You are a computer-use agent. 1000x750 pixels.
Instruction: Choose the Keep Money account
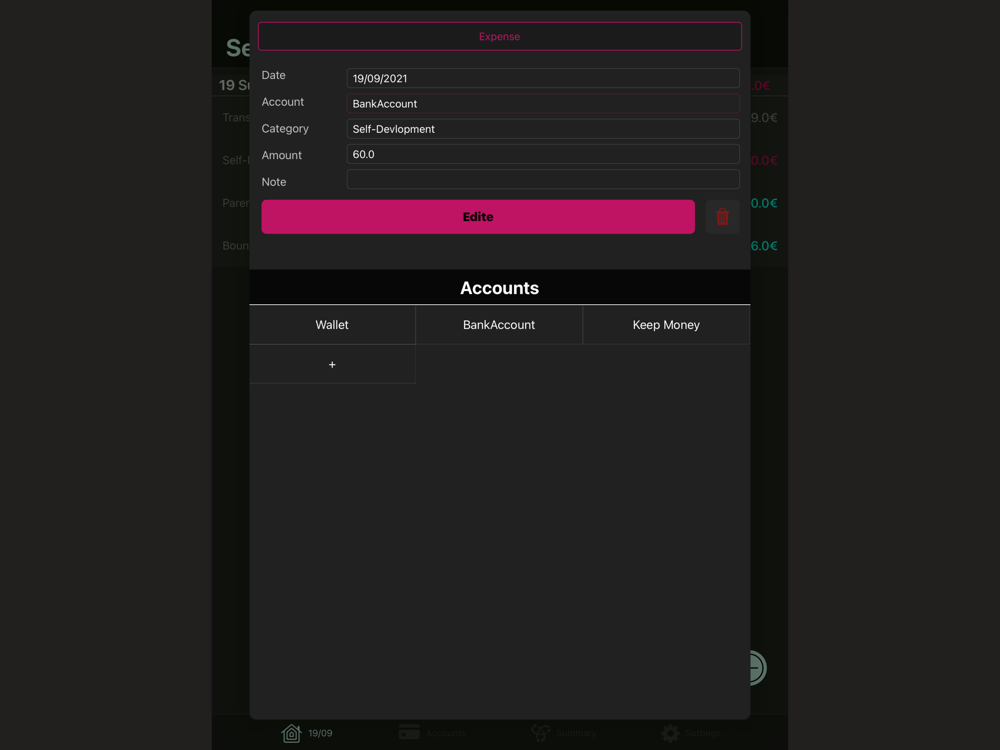click(x=666, y=325)
